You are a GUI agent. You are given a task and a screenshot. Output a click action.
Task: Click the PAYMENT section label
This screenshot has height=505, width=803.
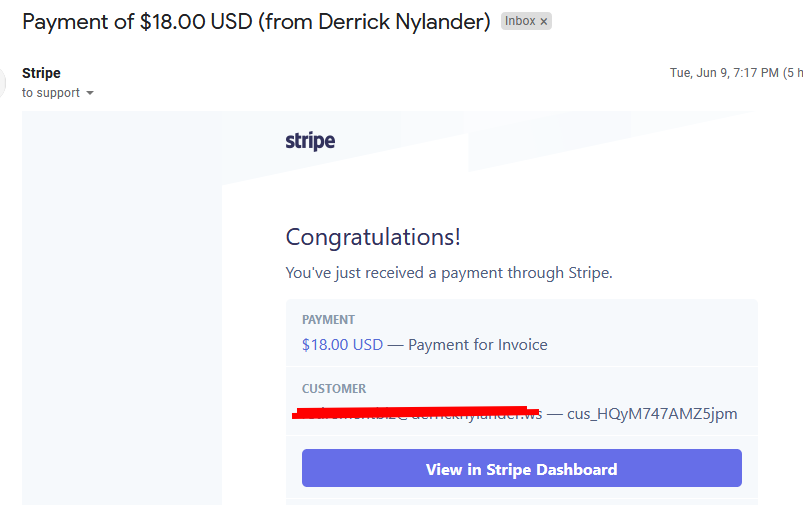click(x=328, y=320)
